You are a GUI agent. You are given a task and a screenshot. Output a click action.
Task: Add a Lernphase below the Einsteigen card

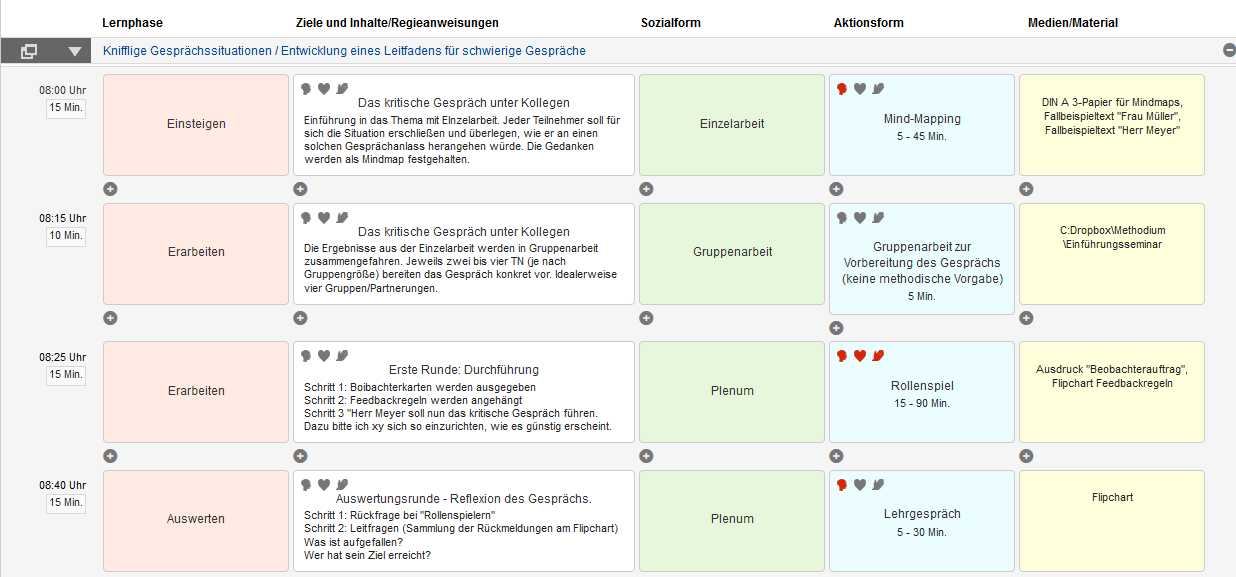coord(110,188)
